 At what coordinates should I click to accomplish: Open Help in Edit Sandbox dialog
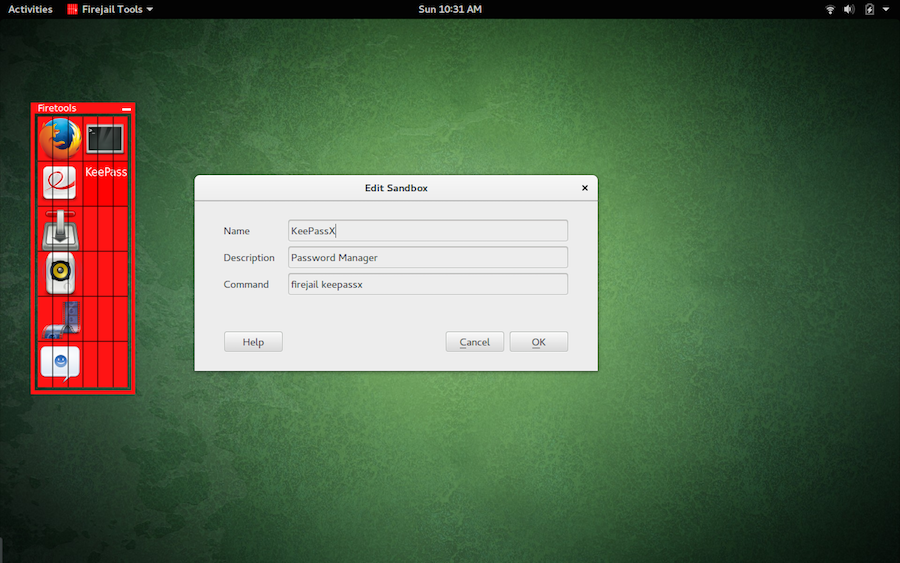(x=253, y=342)
